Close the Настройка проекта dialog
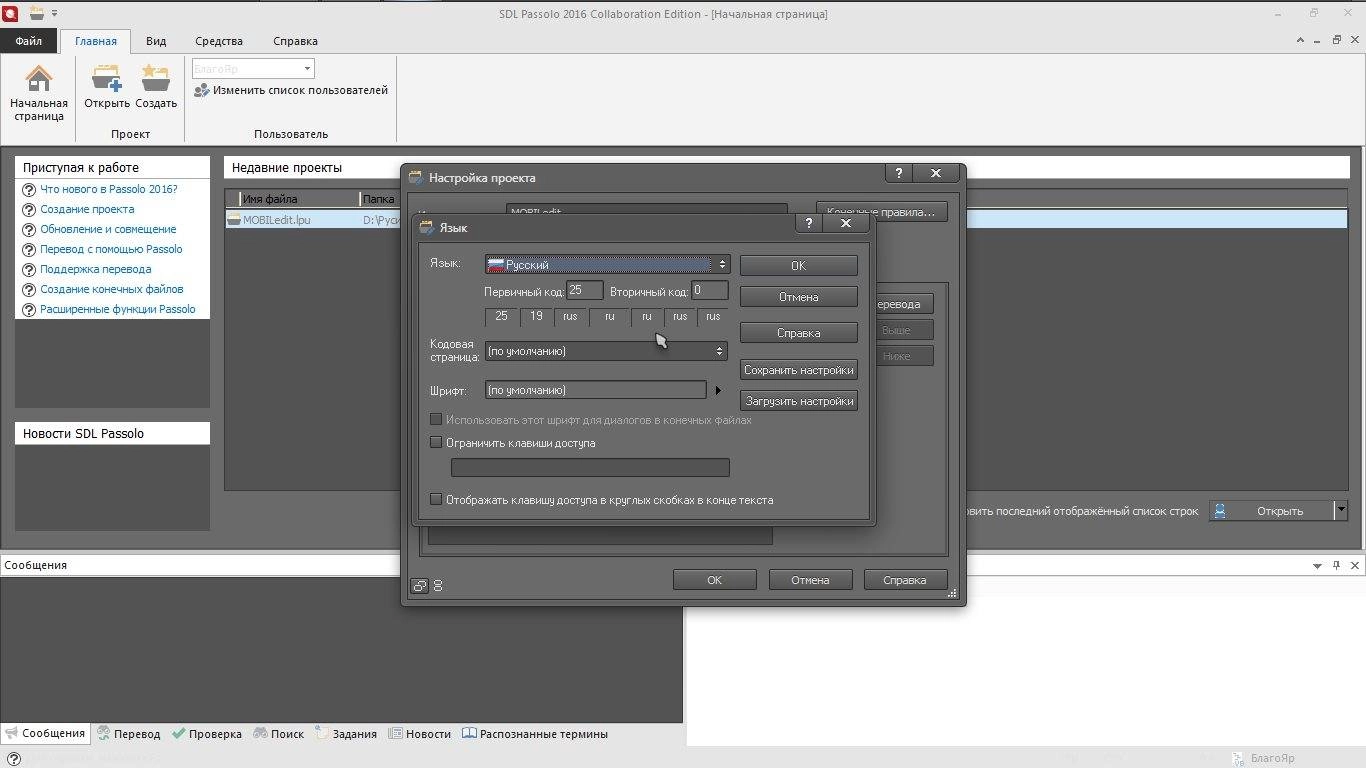 point(936,173)
